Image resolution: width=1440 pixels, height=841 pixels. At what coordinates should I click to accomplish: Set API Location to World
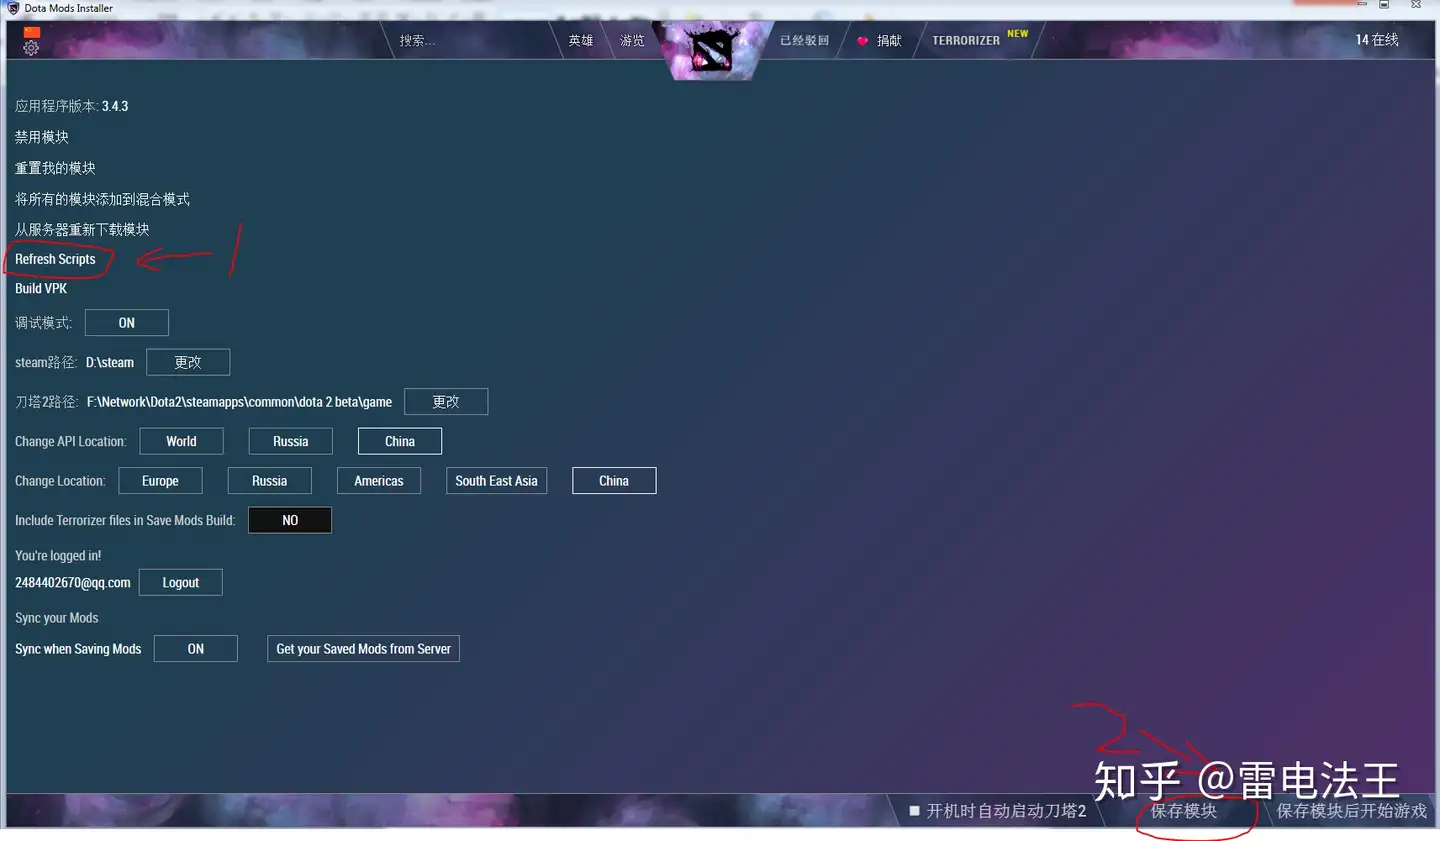point(181,441)
